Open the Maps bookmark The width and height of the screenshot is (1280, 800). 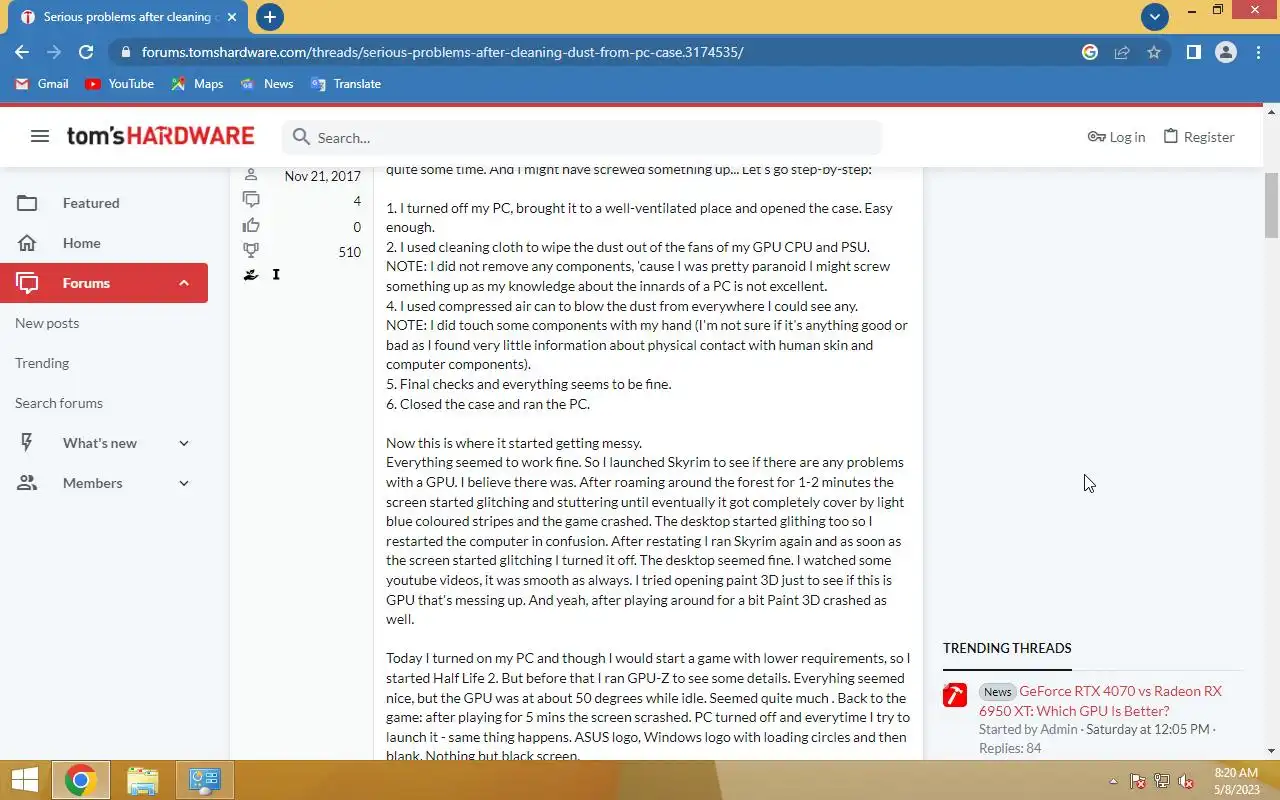point(197,84)
